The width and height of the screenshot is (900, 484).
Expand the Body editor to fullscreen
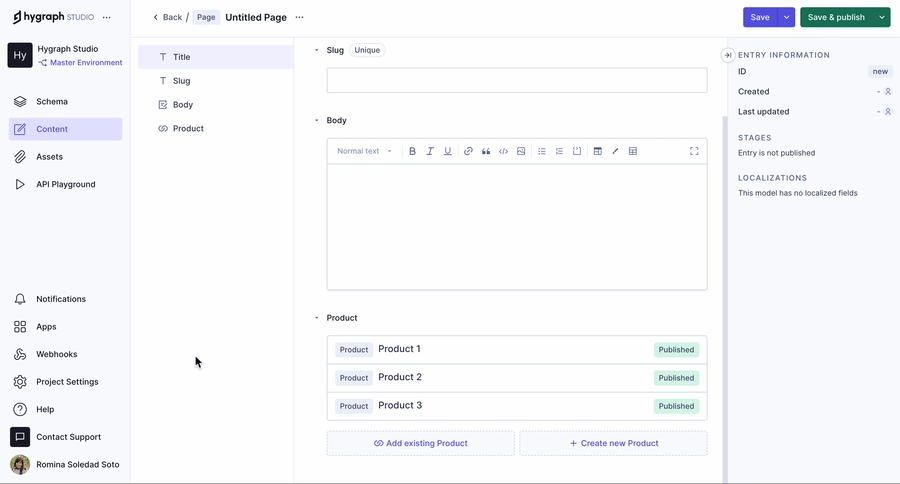[x=694, y=151]
